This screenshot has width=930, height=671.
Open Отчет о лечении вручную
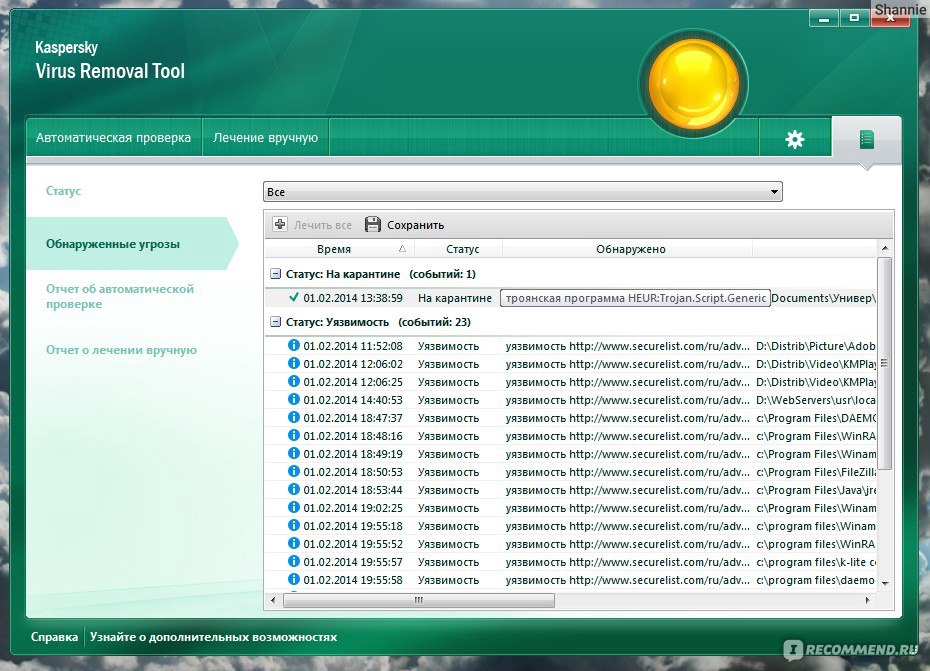pos(121,350)
